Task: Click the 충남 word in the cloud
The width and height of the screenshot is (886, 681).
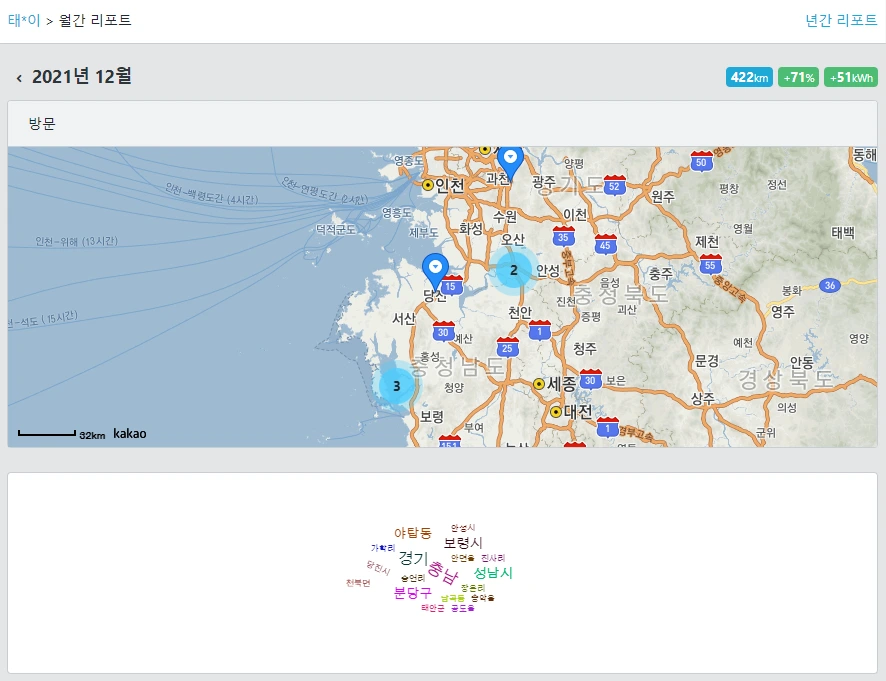Action: [x=442, y=572]
